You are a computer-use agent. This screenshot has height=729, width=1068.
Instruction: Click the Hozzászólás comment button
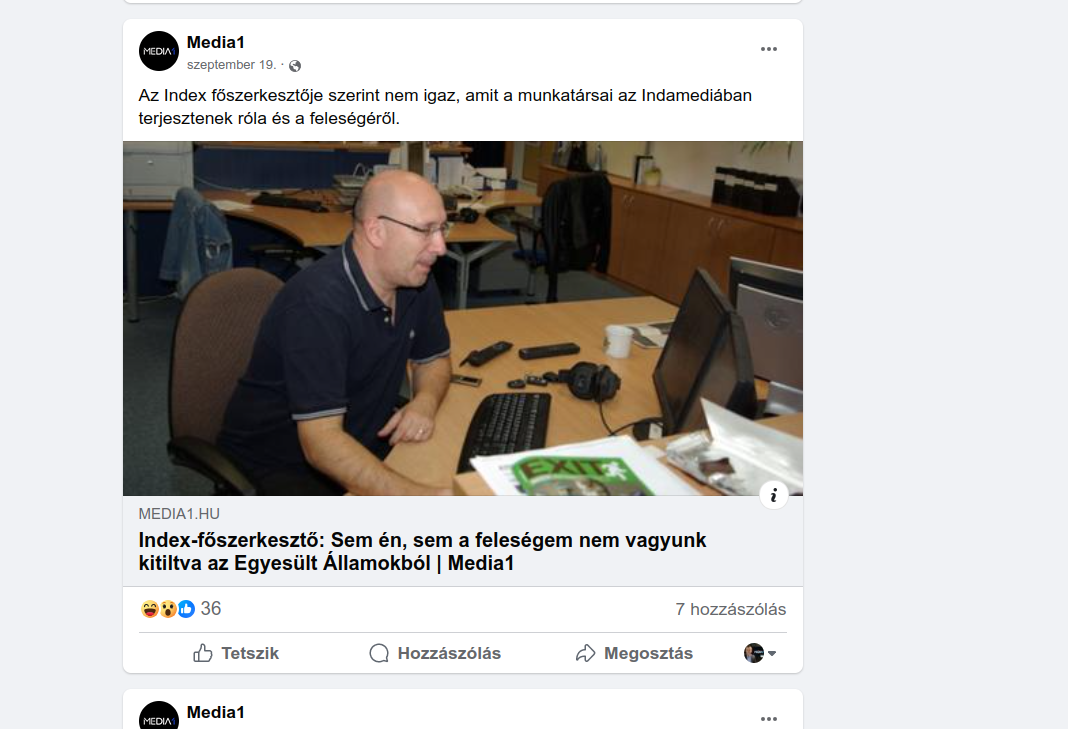click(435, 653)
